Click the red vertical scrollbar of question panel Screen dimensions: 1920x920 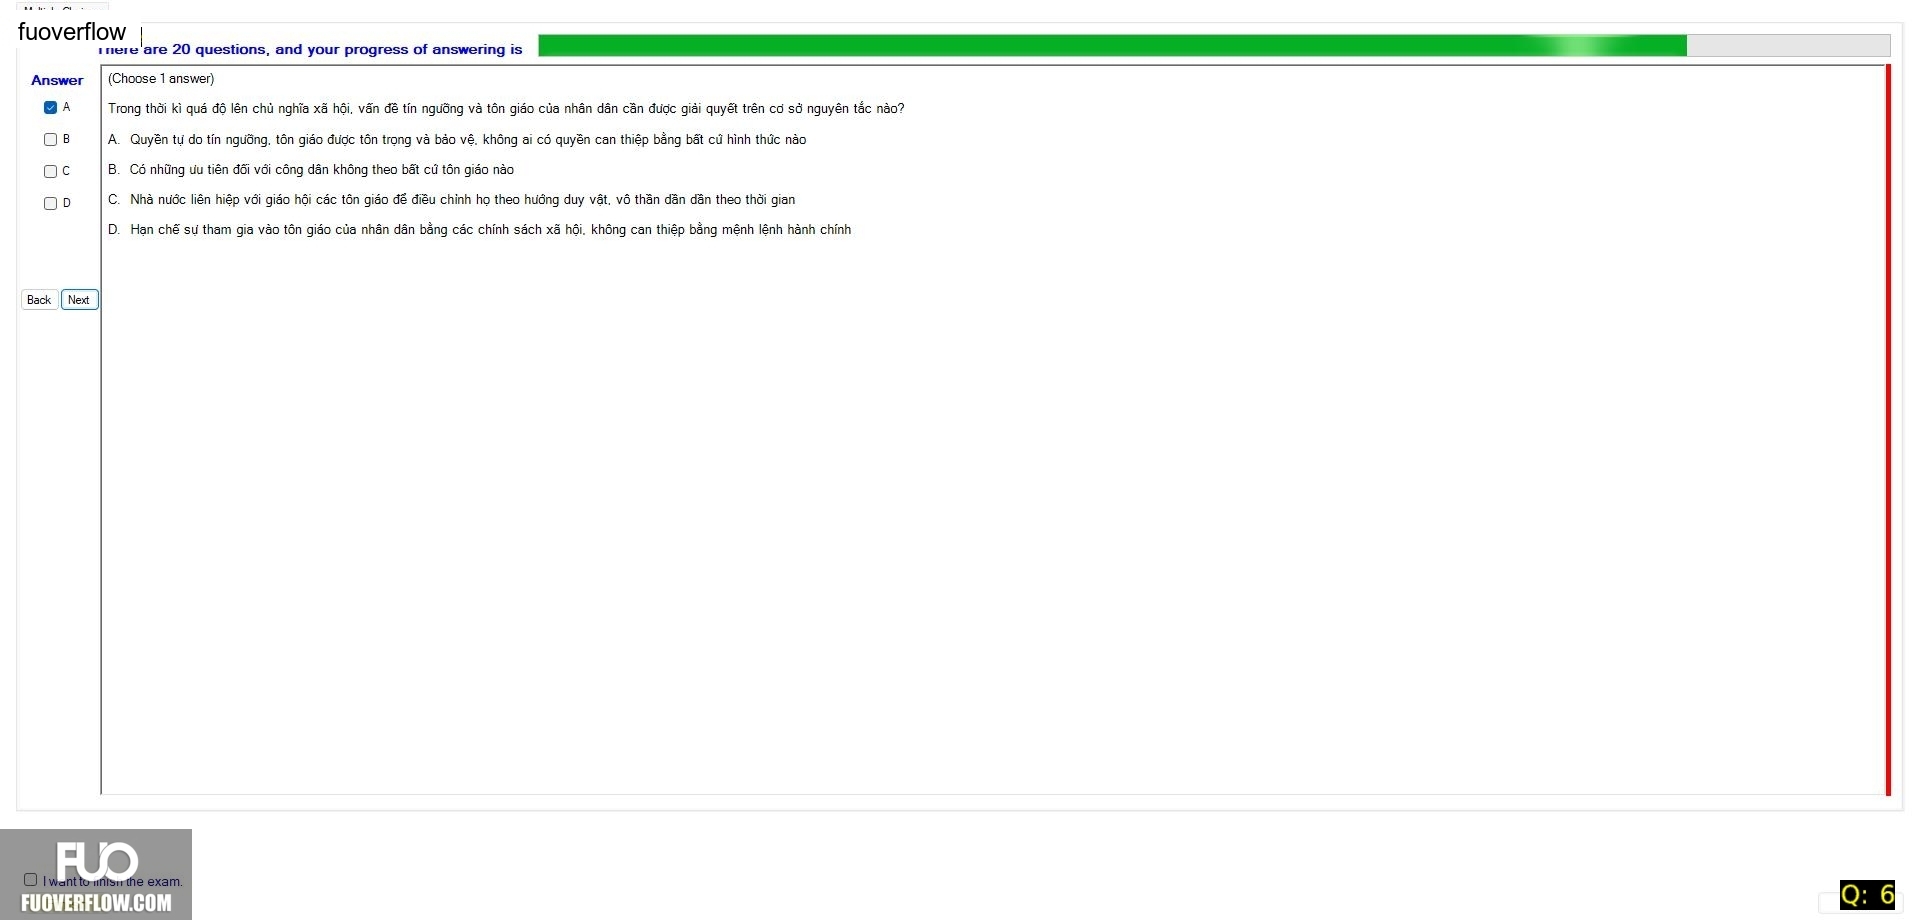tap(1888, 430)
